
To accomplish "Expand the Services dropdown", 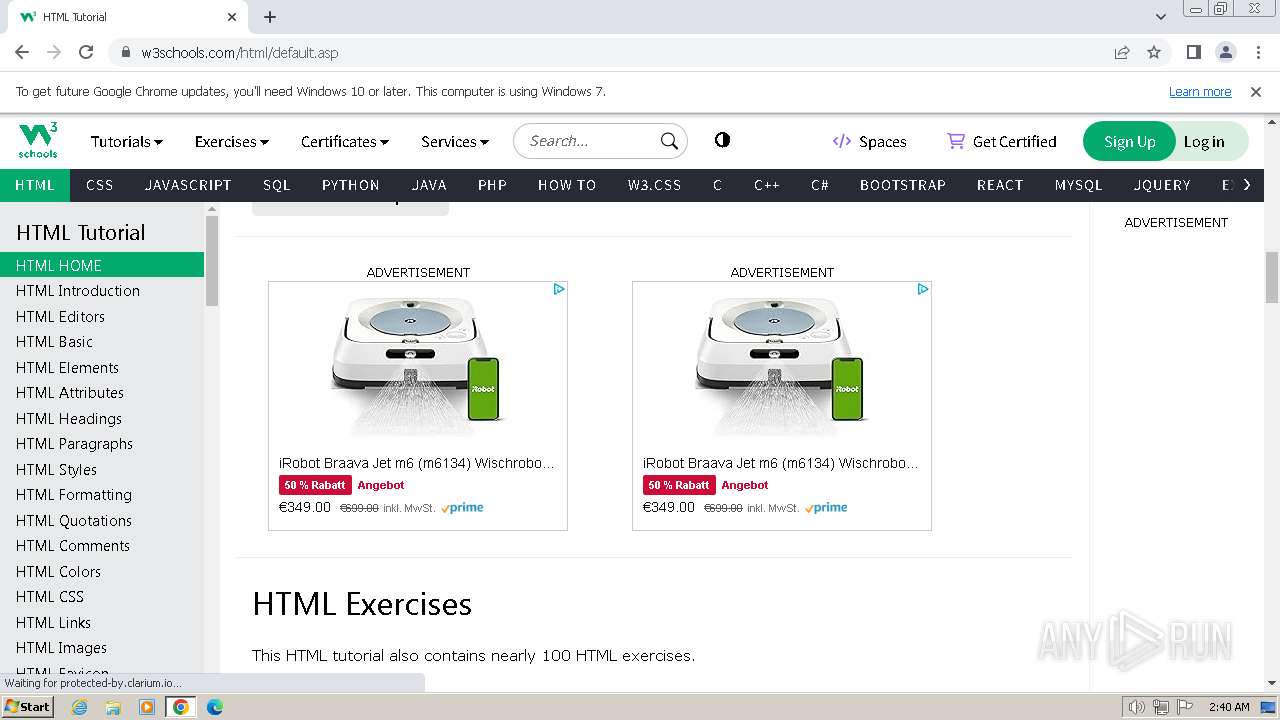I will tap(455, 142).
